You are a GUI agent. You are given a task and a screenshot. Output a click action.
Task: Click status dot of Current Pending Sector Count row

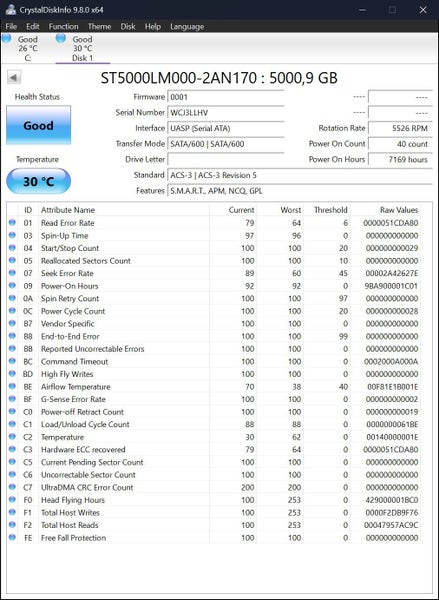point(12,461)
